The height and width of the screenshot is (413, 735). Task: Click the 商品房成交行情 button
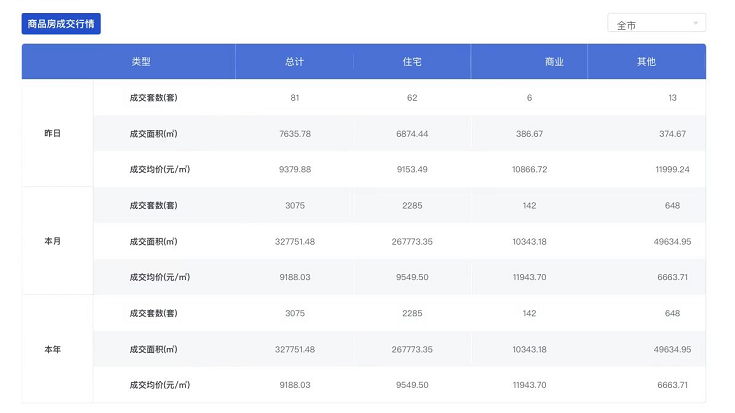click(x=61, y=24)
